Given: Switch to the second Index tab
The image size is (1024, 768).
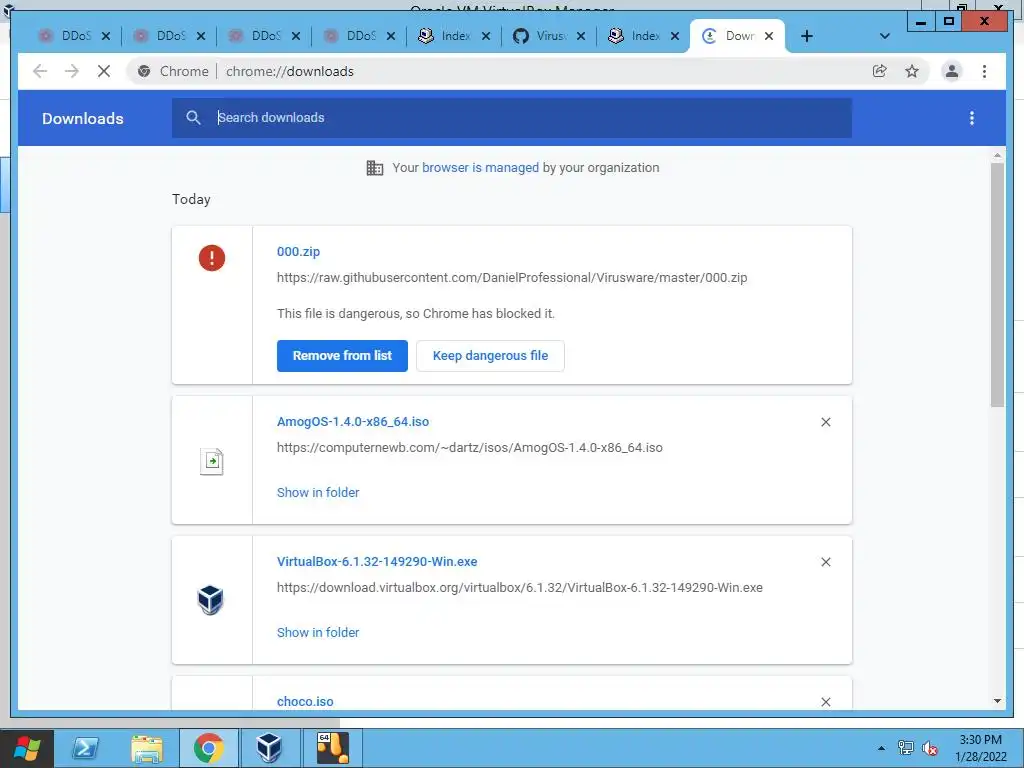Looking at the screenshot, I should (636, 36).
